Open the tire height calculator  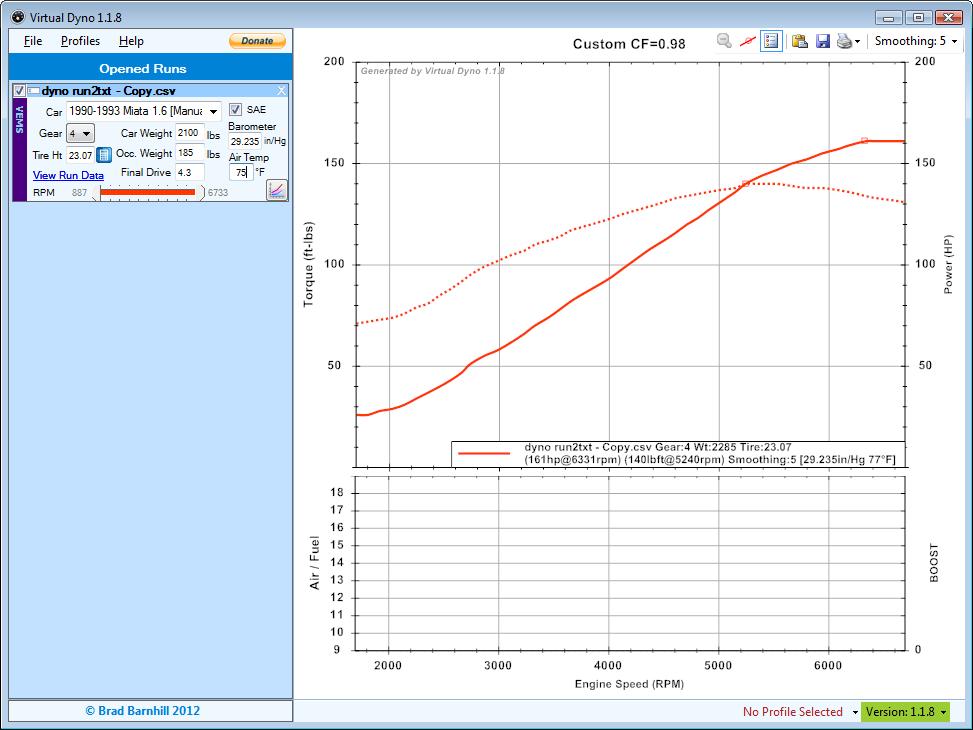[104, 155]
